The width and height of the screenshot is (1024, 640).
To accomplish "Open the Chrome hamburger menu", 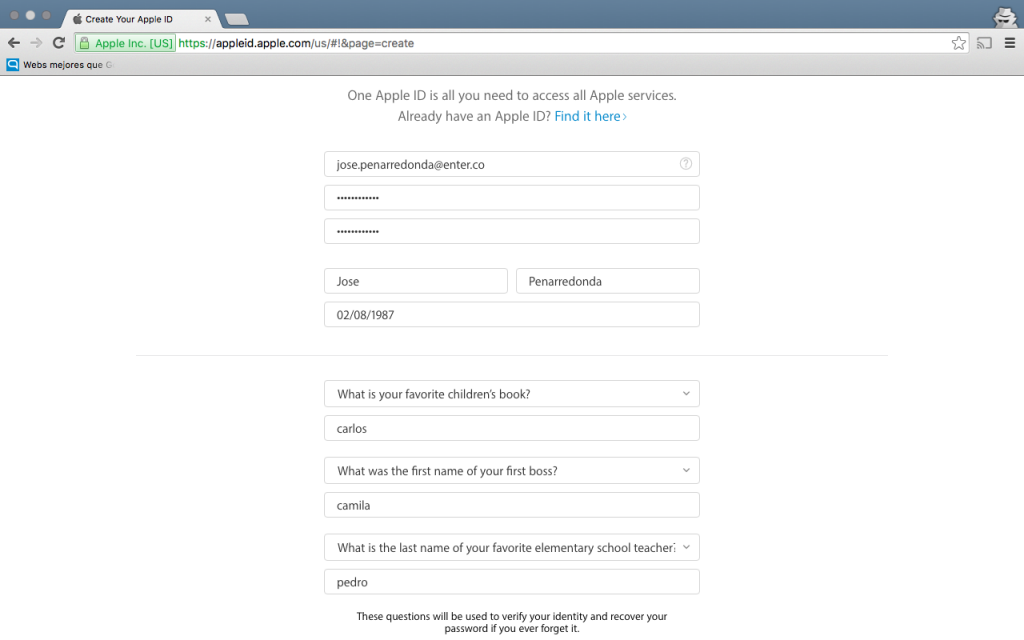I will click(x=1010, y=43).
